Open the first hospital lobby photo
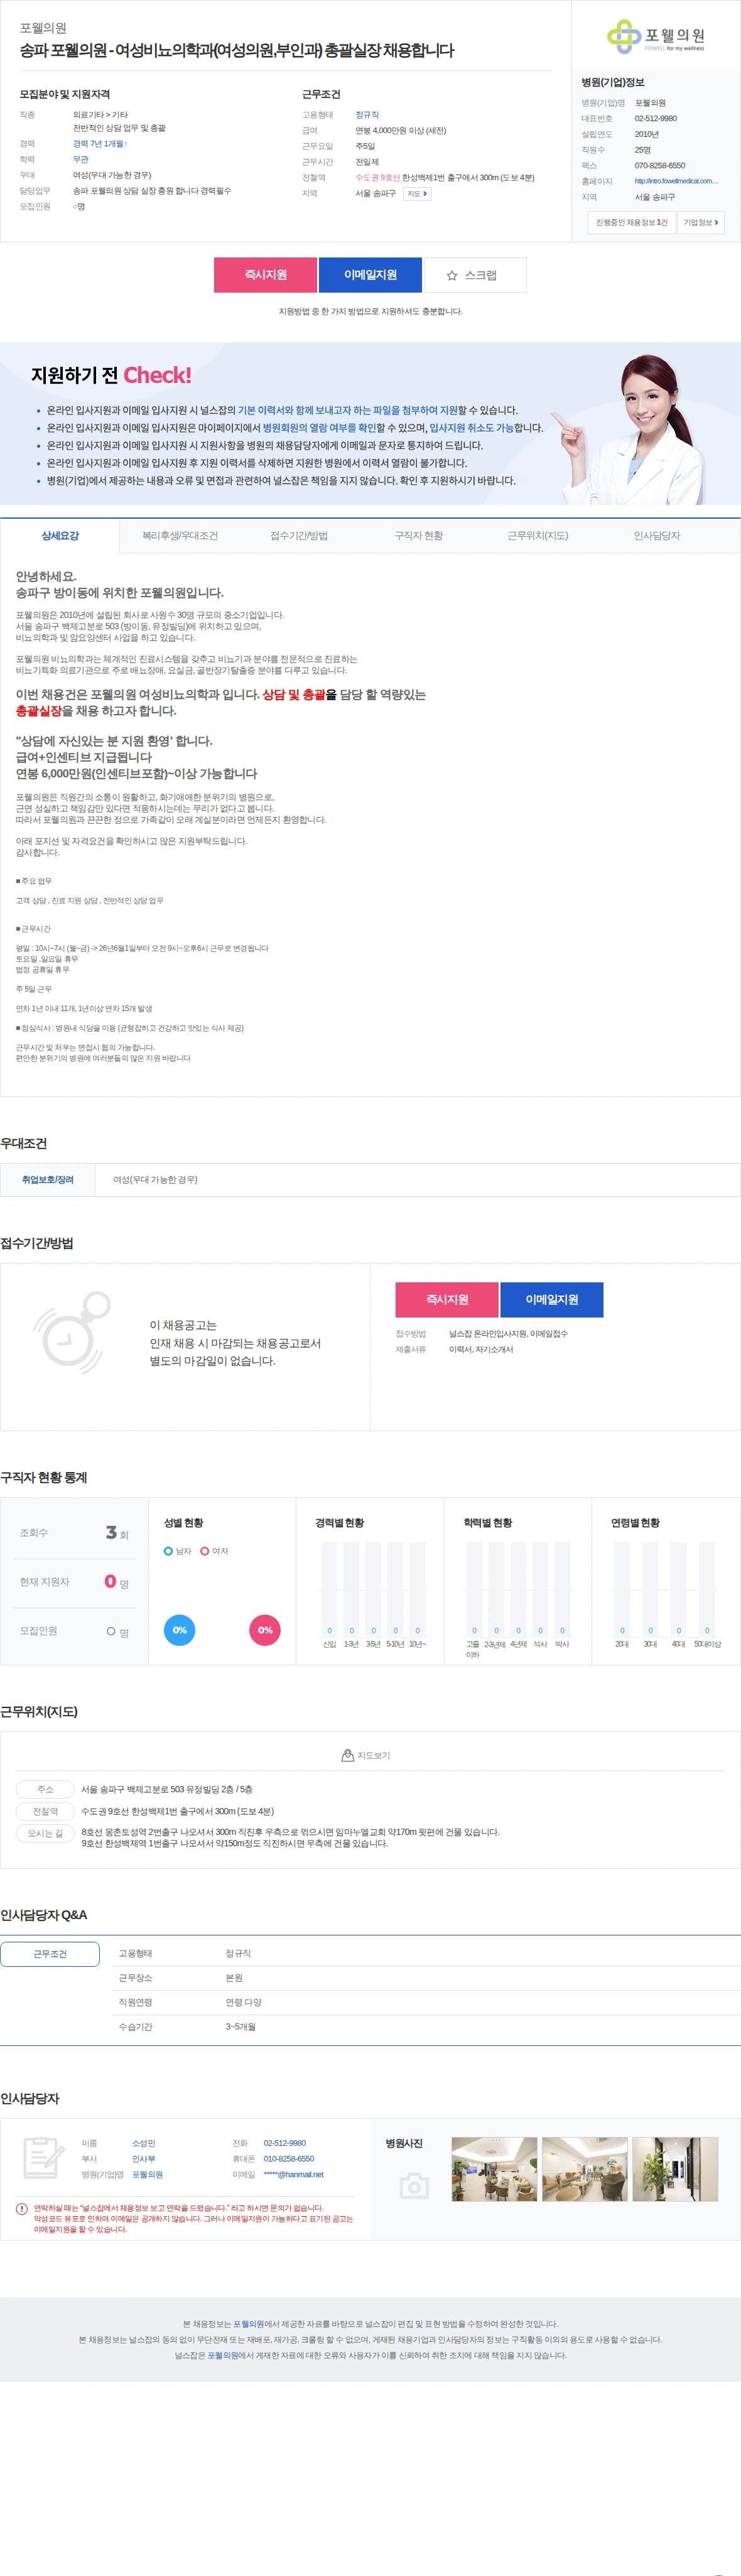Image resolution: width=741 pixels, height=2576 pixels. click(494, 2169)
